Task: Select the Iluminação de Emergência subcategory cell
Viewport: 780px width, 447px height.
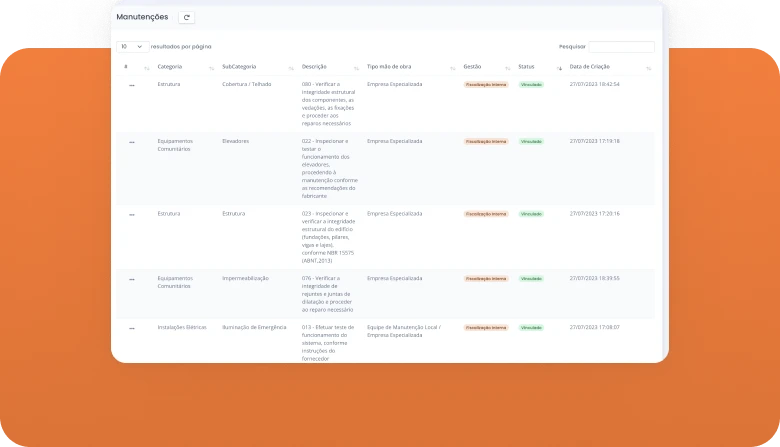Action: (x=254, y=327)
